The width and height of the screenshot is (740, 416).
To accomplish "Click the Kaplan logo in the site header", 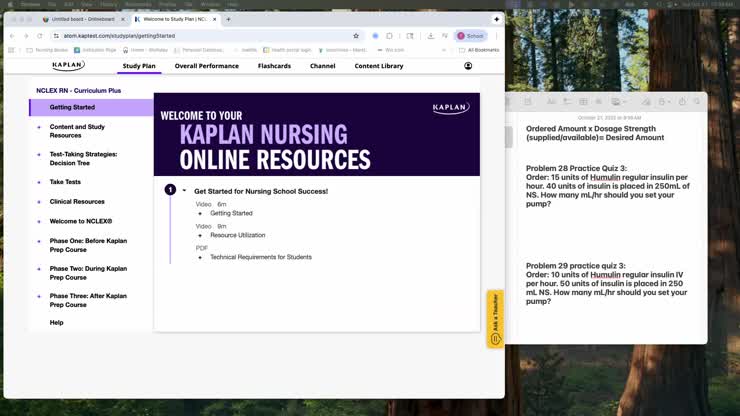I will pyautogui.click(x=68, y=65).
